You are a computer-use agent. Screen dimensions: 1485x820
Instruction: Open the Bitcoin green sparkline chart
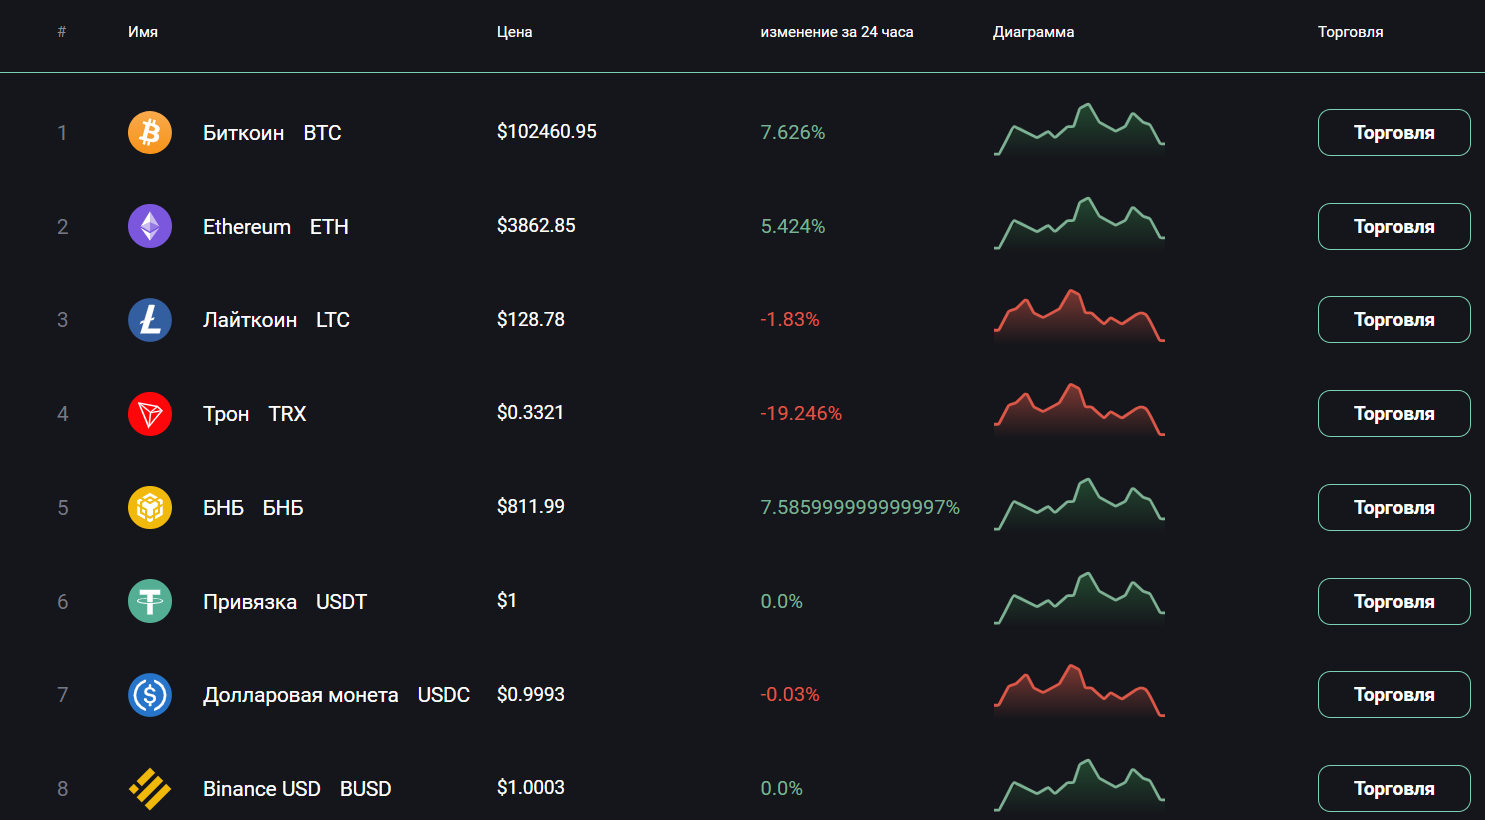(x=1079, y=130)
